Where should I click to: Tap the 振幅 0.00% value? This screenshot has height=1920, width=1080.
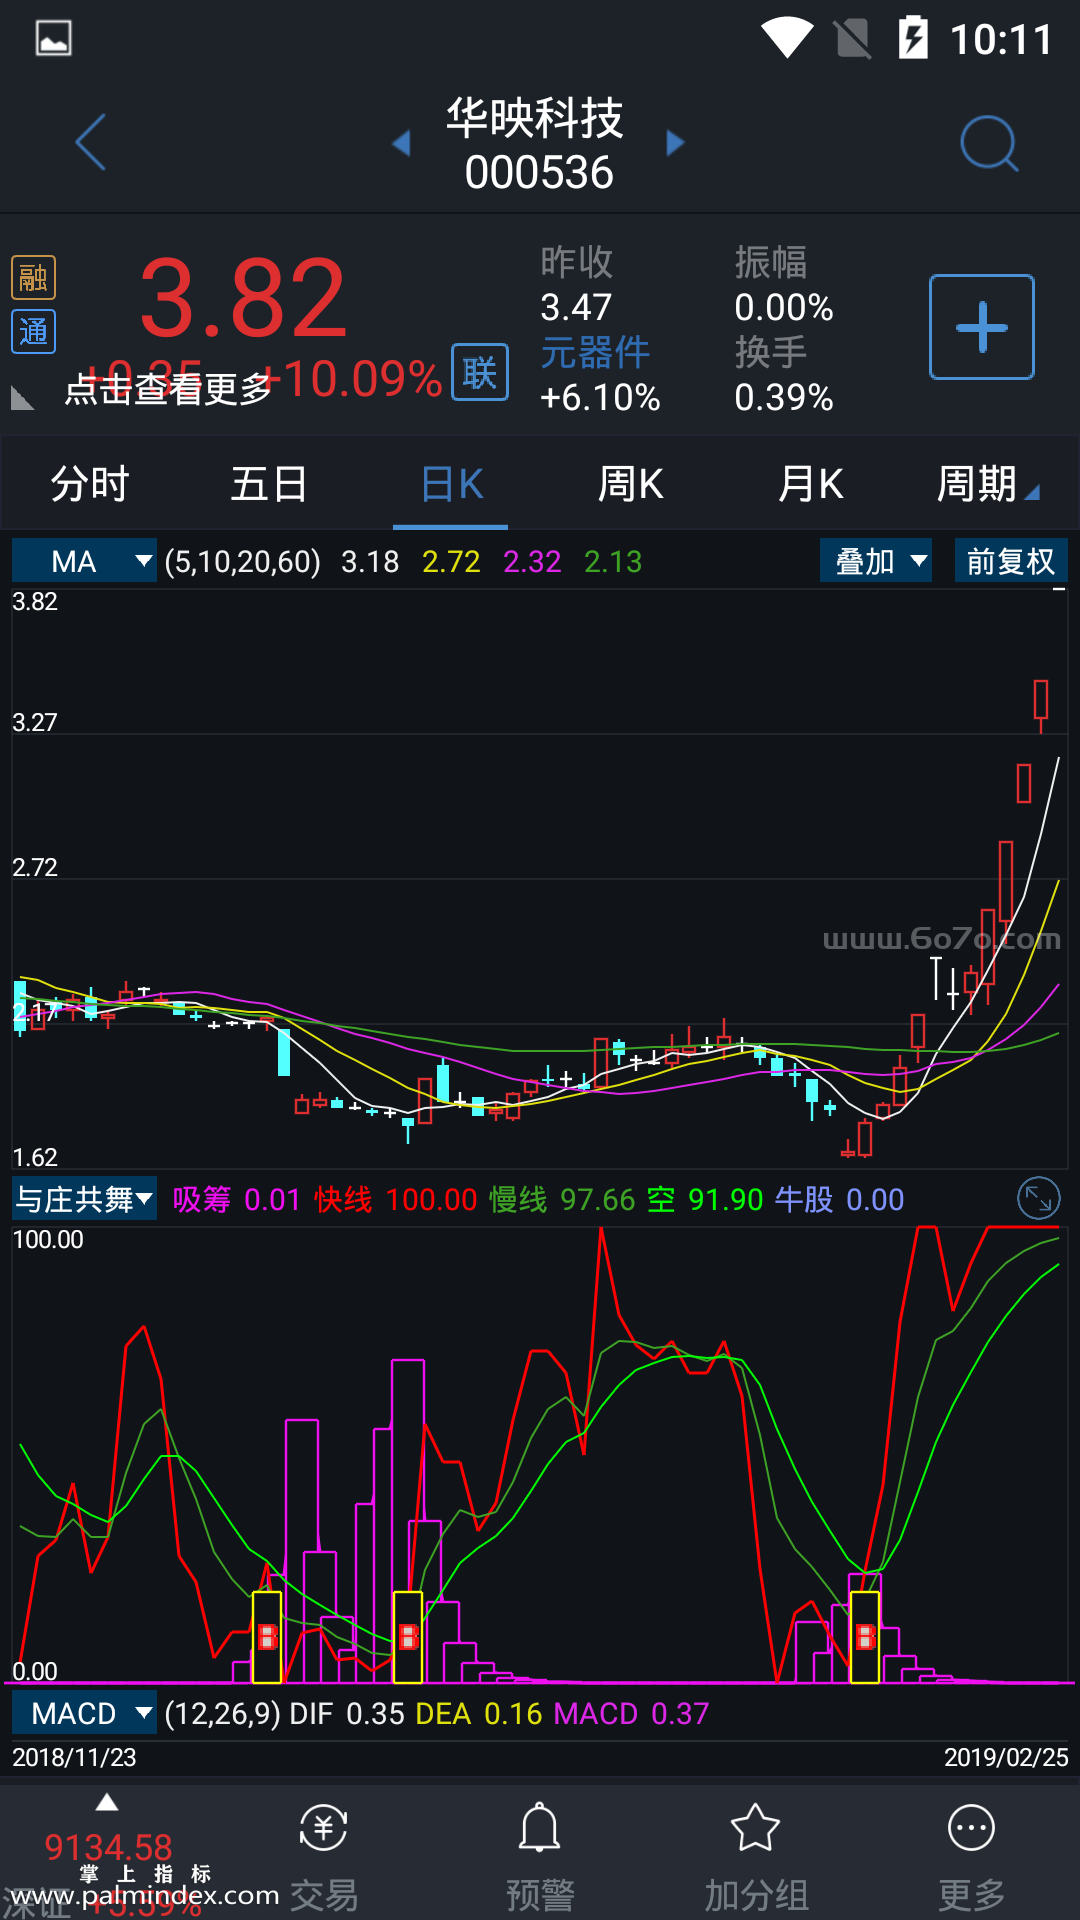tap(784, 307)
